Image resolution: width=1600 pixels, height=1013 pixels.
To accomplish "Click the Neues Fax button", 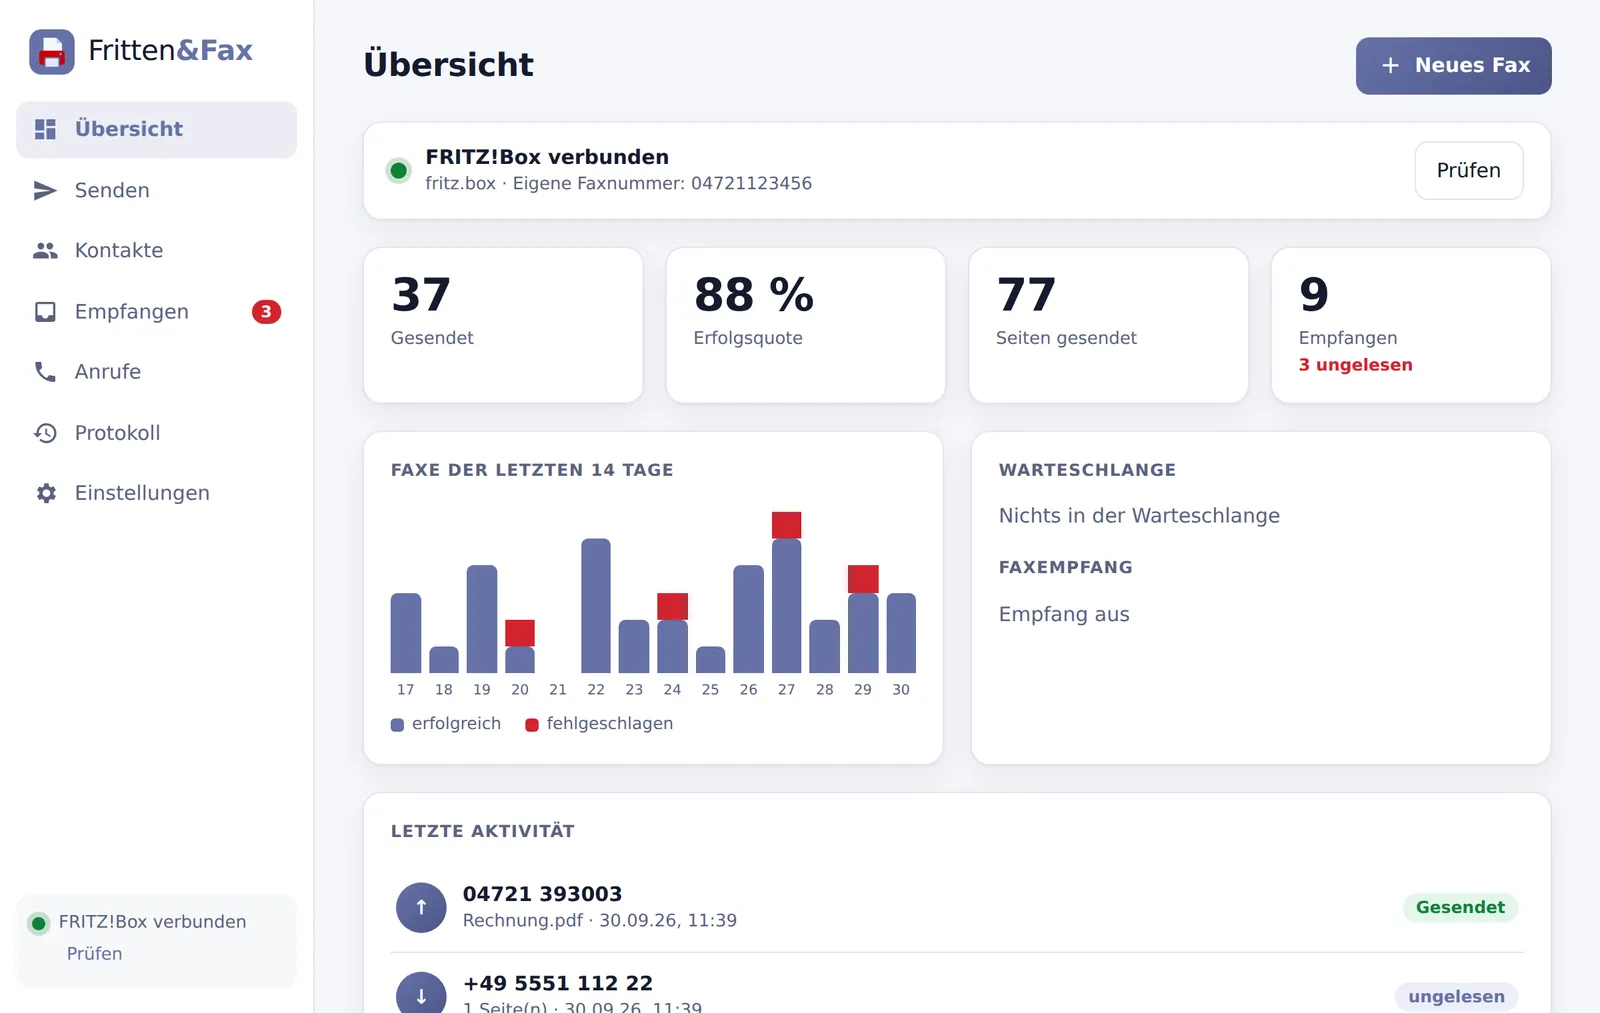I will pyautogui.click(x=1453, y=66).
